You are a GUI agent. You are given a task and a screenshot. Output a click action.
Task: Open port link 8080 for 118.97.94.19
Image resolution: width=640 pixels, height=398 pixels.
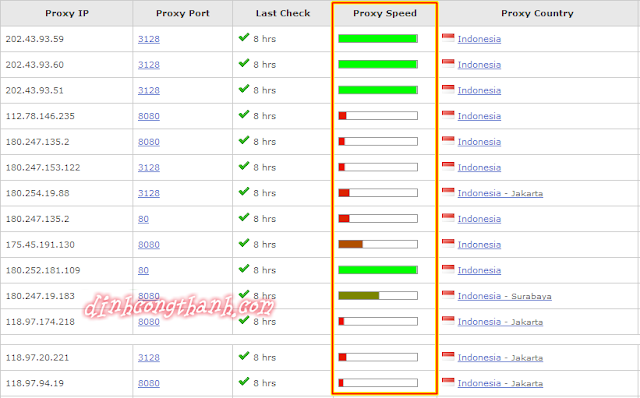(149, 384)
